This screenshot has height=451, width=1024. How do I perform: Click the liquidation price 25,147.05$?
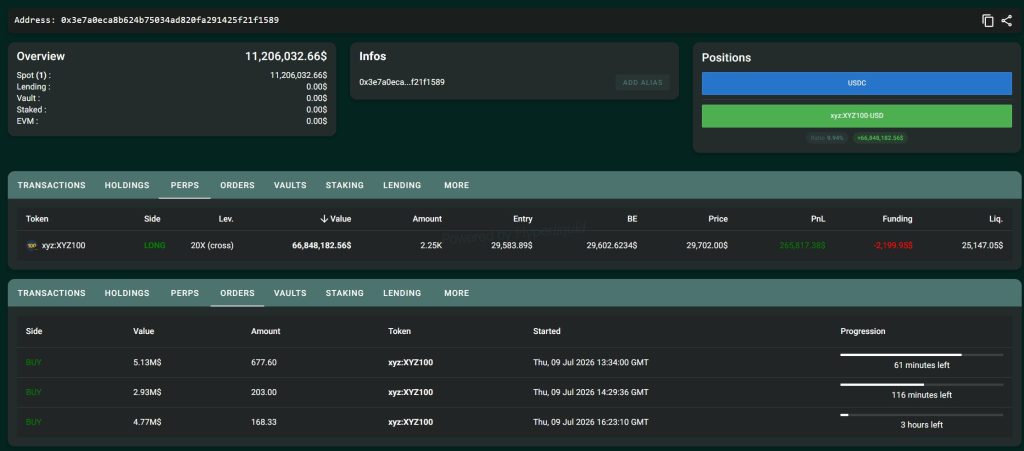982,245
